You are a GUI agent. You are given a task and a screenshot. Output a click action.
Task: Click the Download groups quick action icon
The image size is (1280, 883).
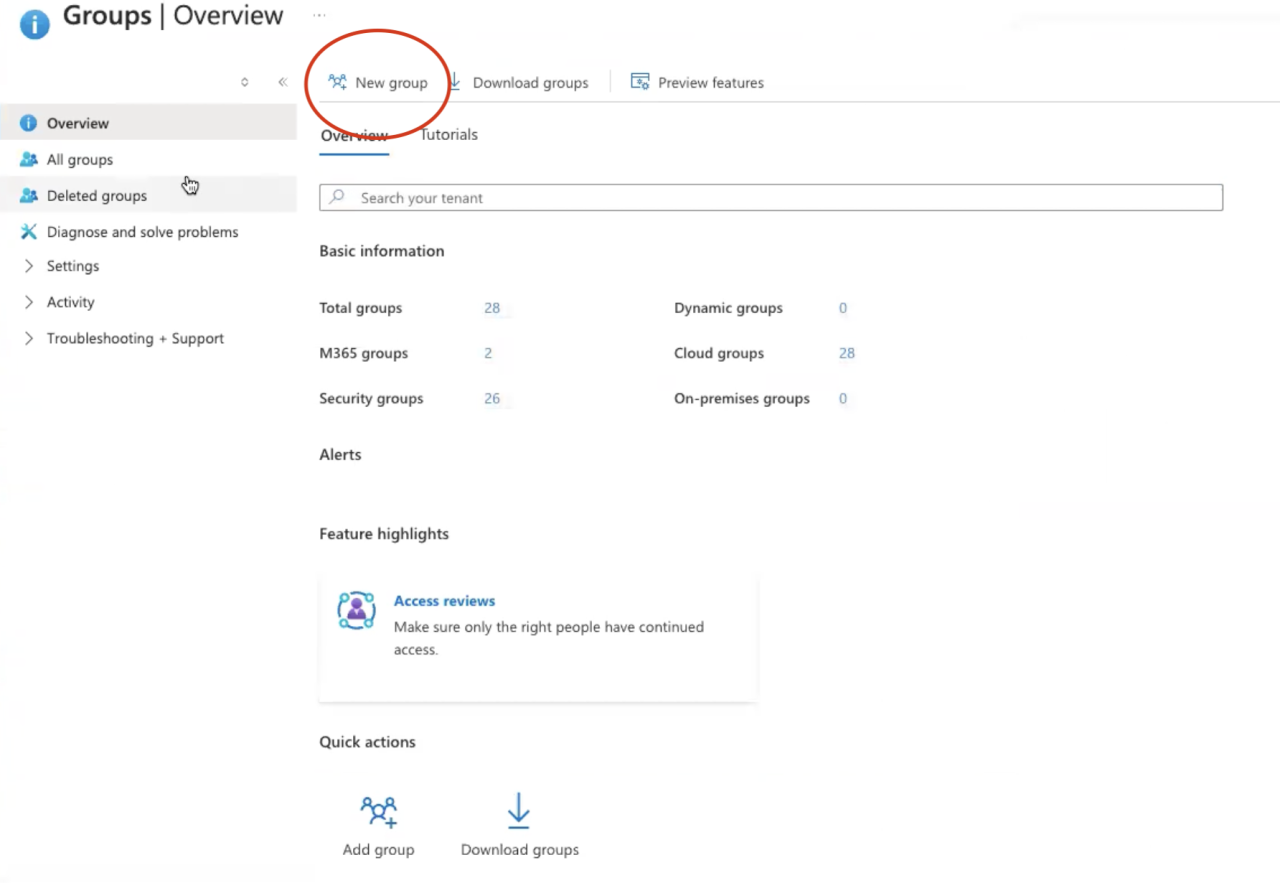[x=518, y=810]
